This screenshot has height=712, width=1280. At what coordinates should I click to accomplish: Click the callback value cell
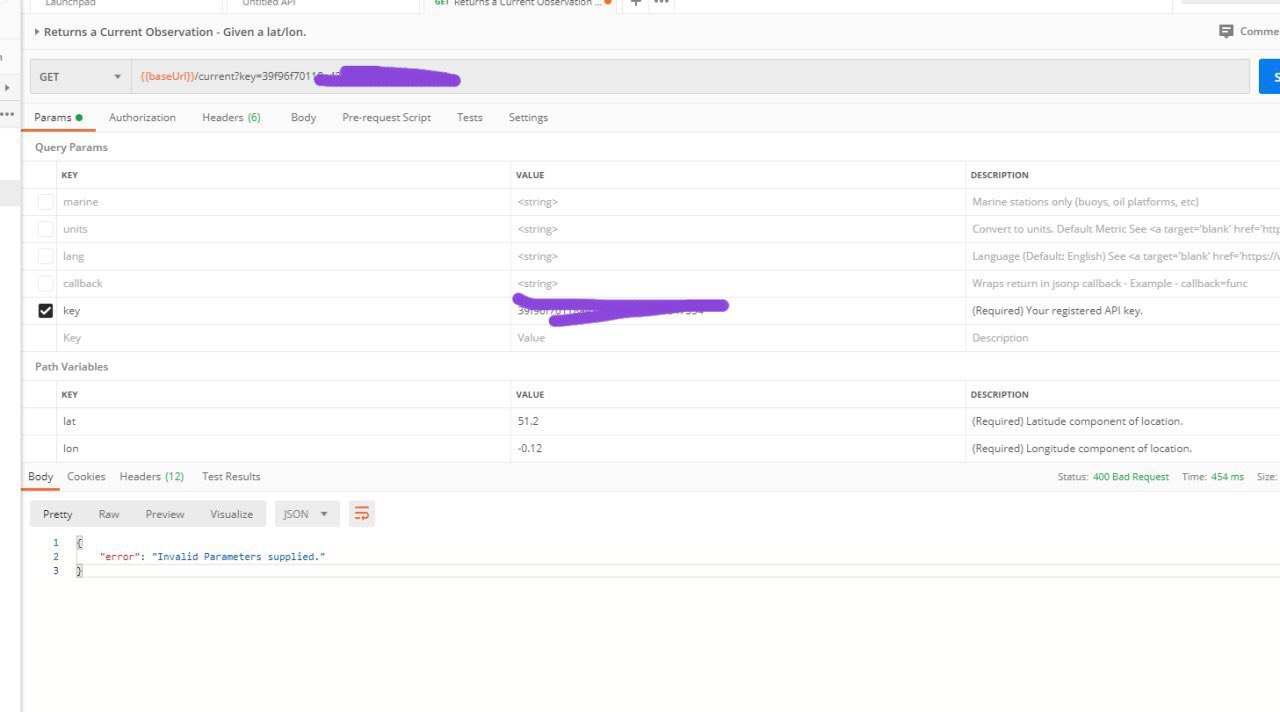738,283
